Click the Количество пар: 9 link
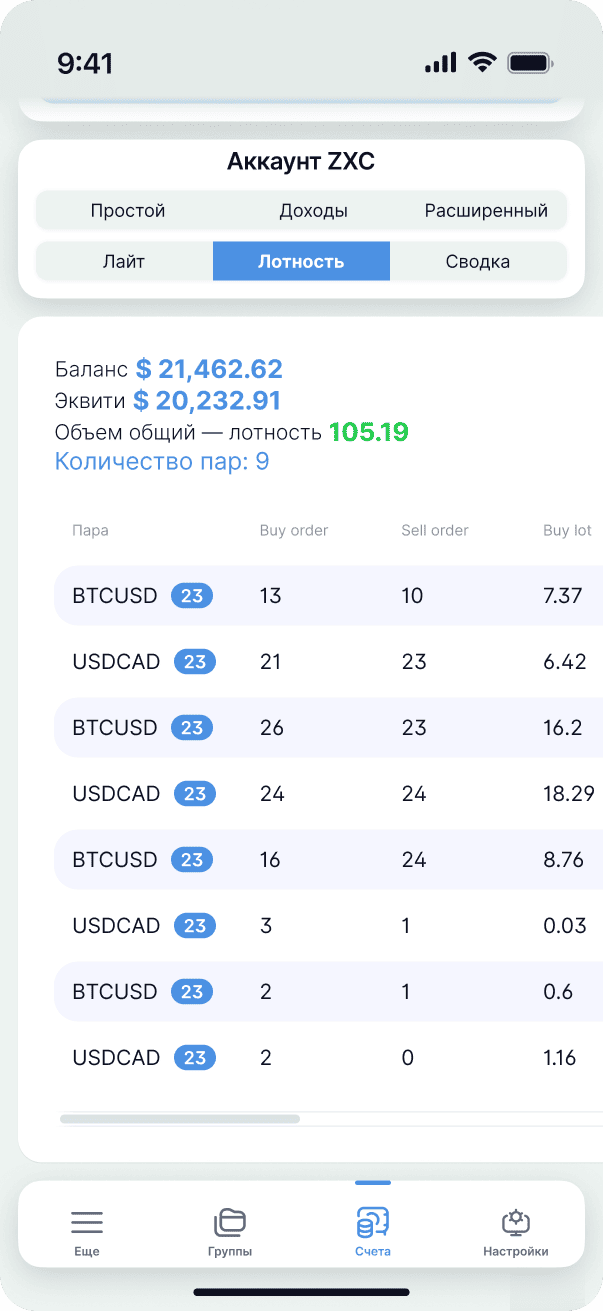603x1311 pixels. (162, 462)
